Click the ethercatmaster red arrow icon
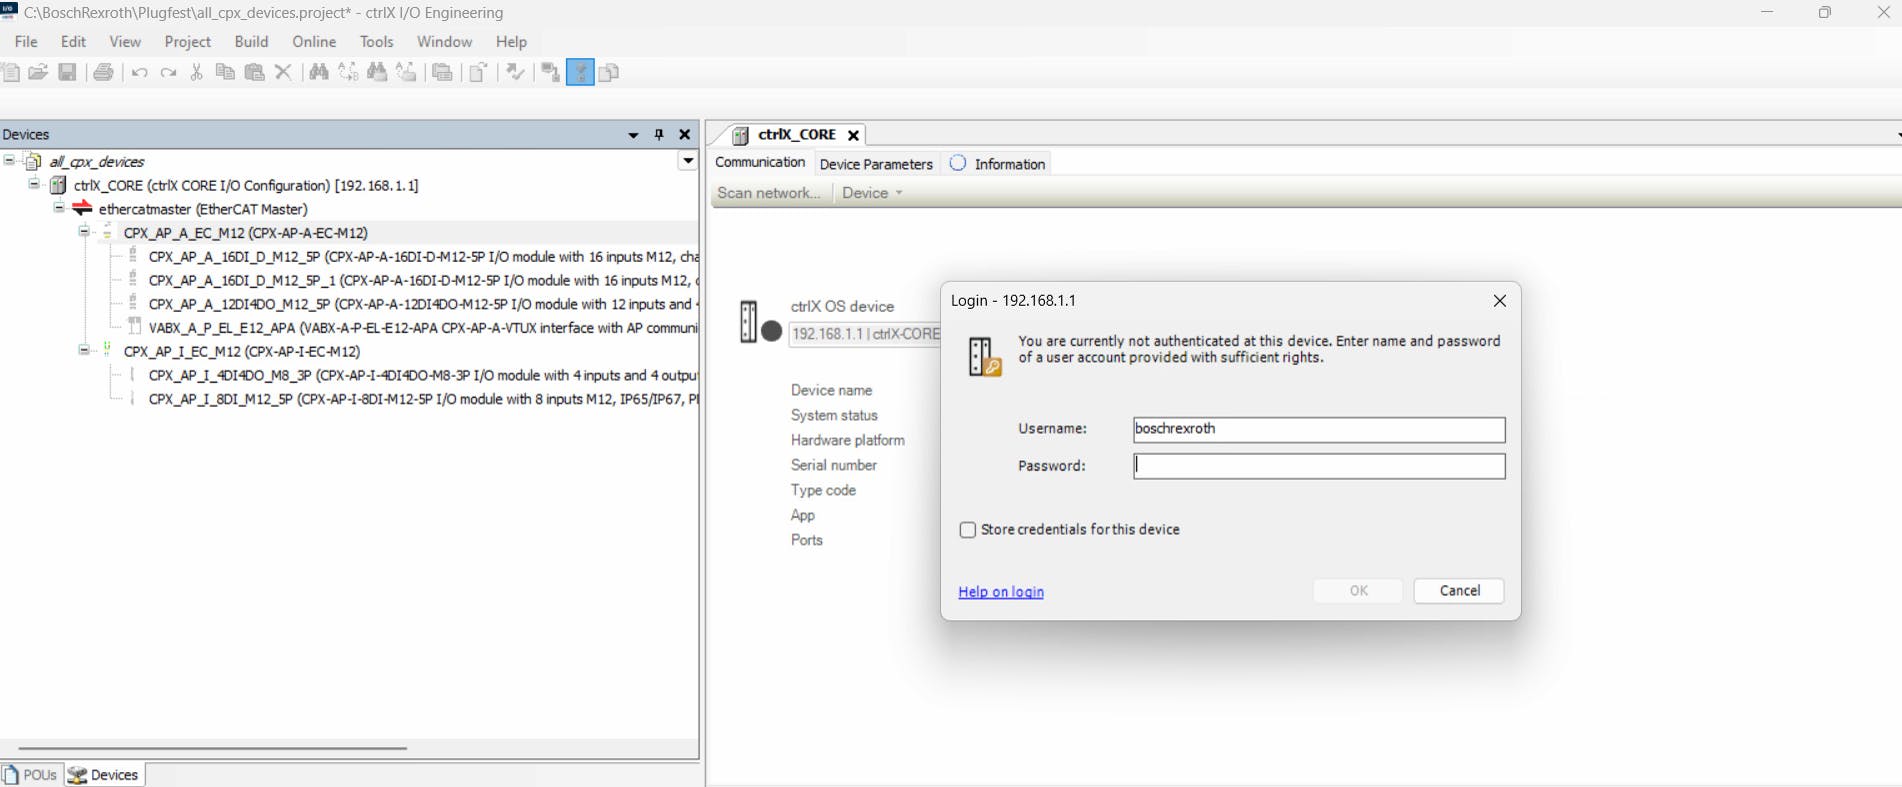Image resolution: width=1902 pixels, height=787 pixels. tap(82, 209)
